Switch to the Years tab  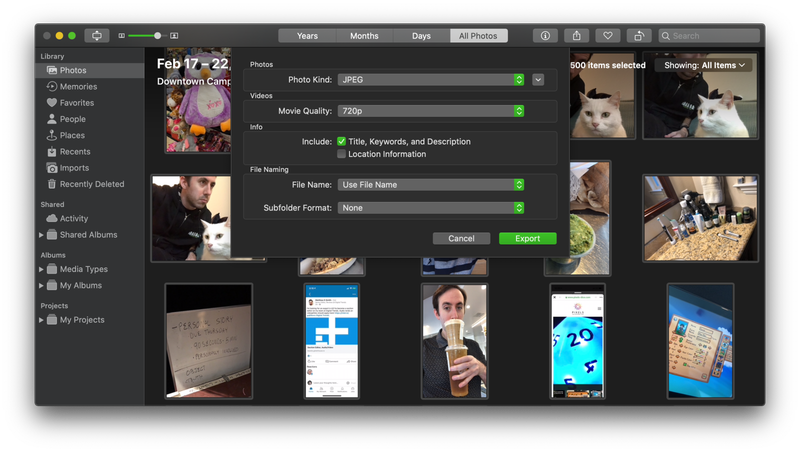307,36
